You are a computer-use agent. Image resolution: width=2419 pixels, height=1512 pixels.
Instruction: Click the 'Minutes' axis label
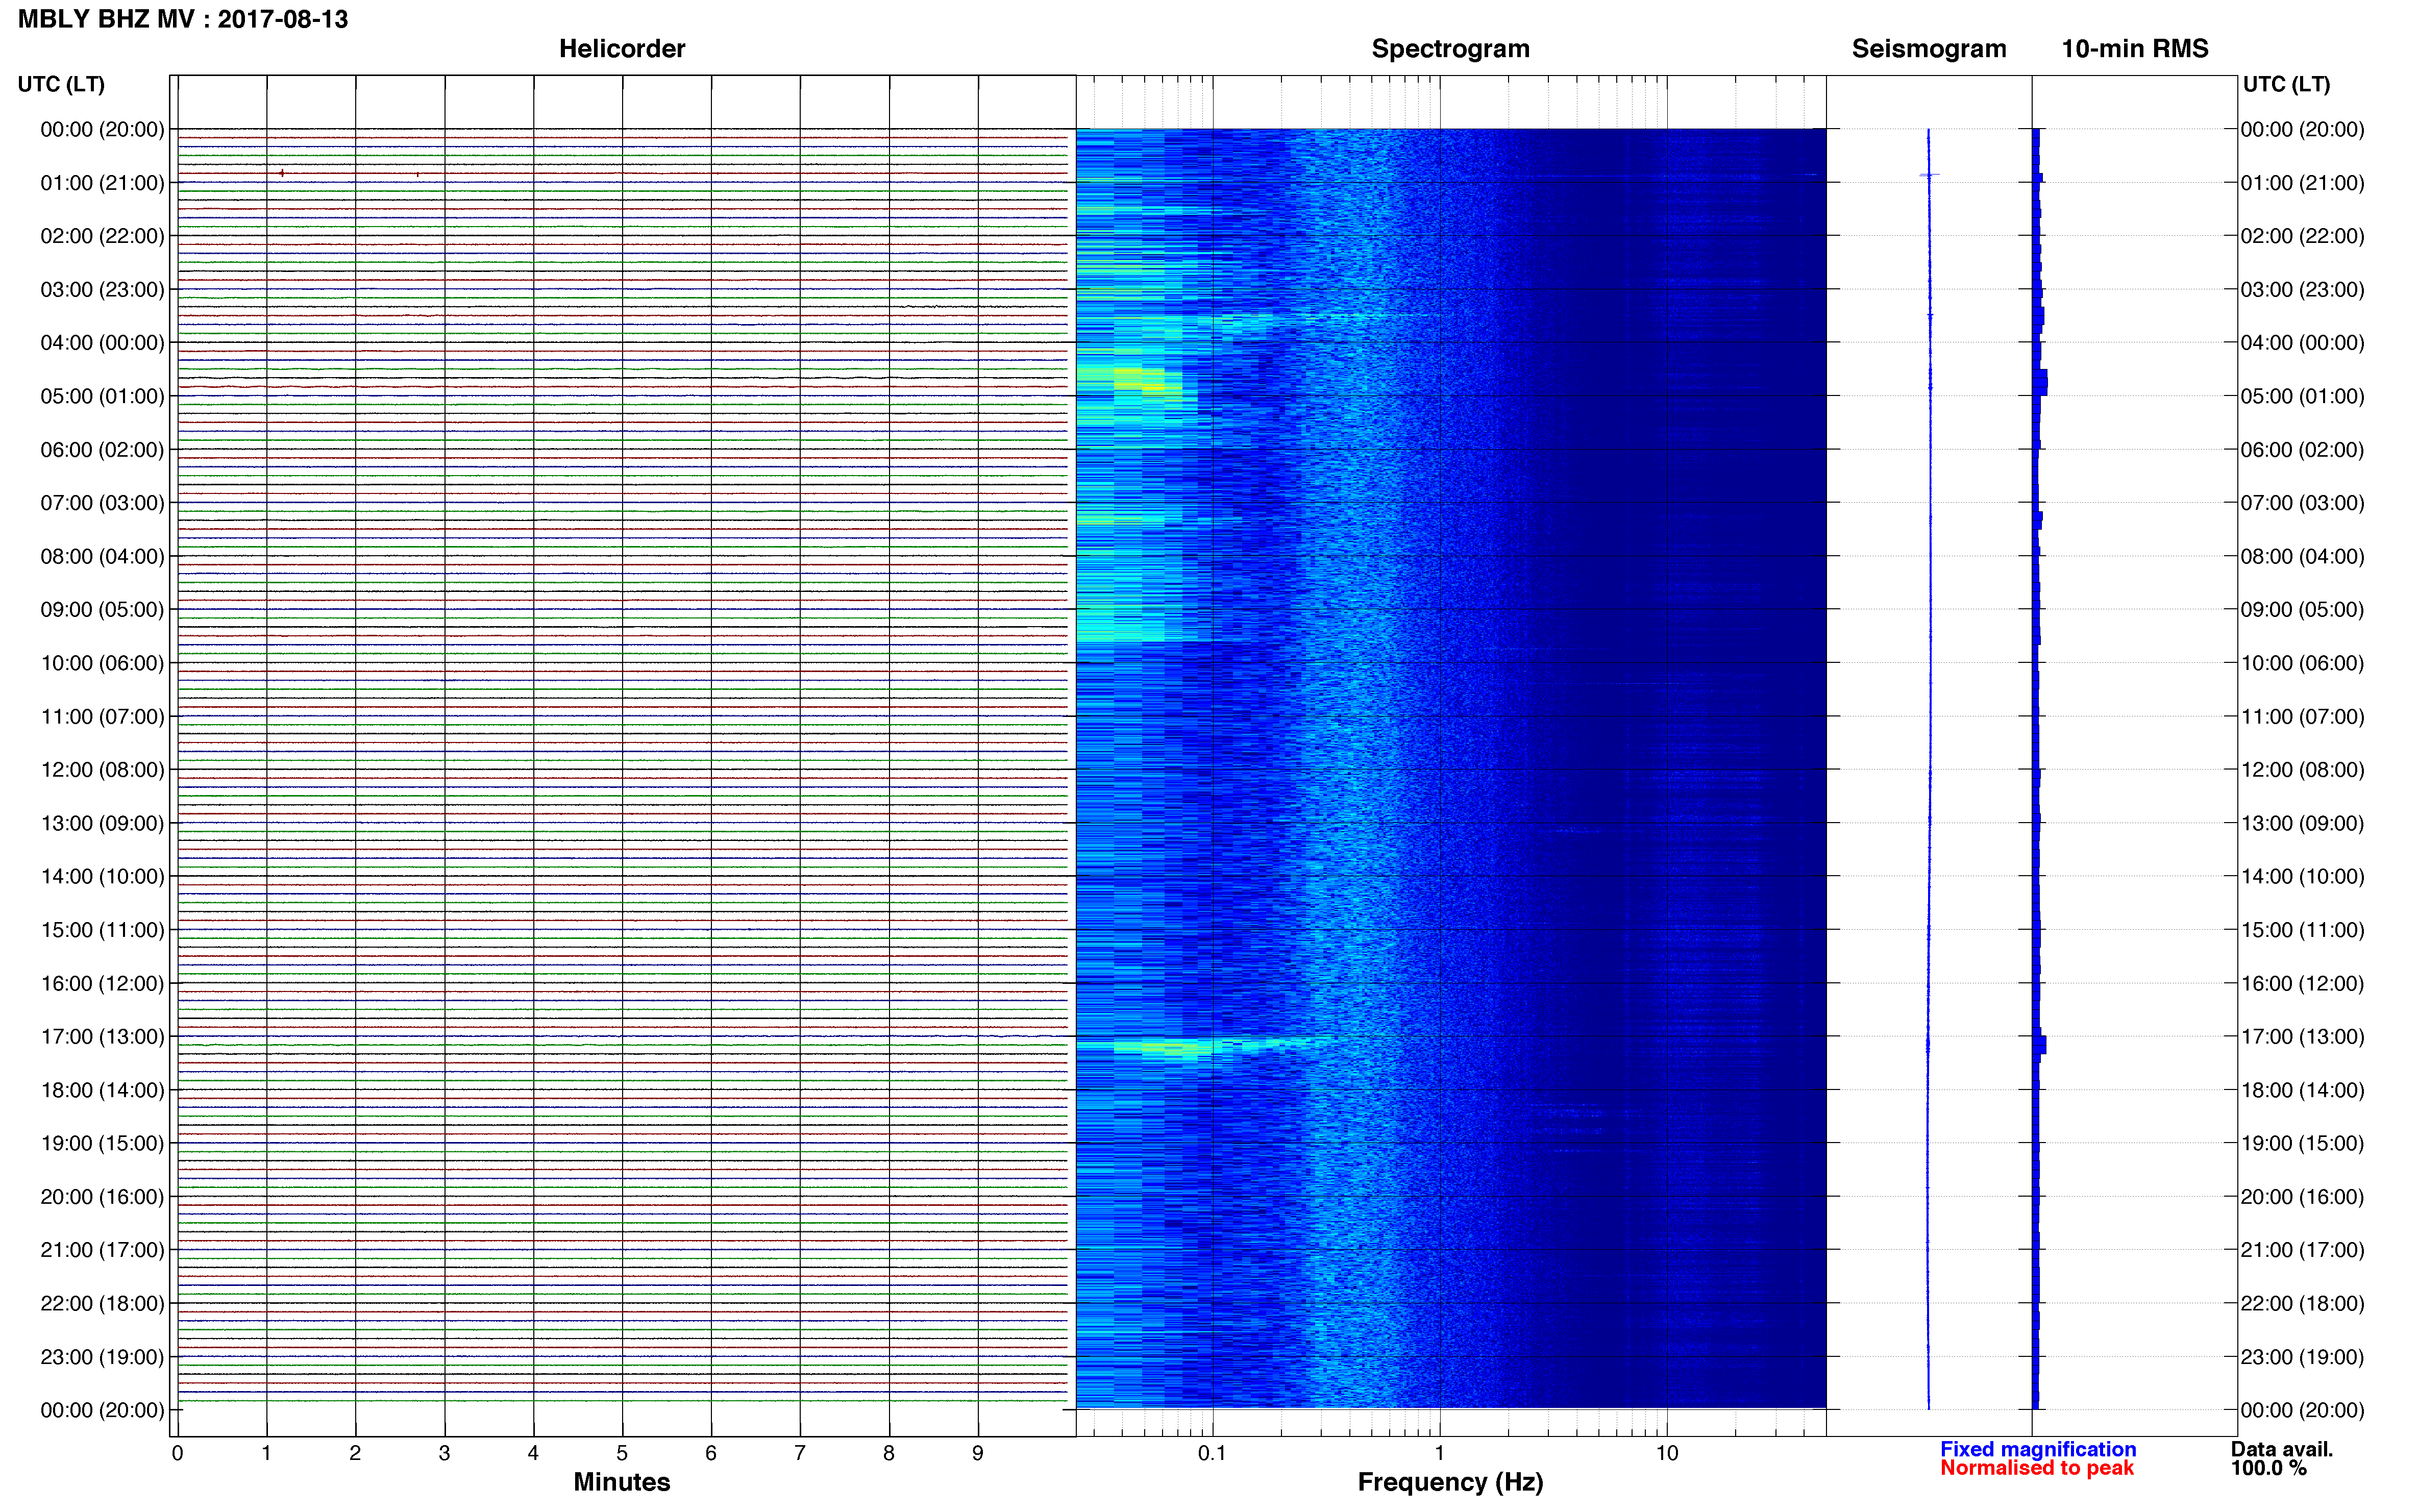click(621, 1482)
